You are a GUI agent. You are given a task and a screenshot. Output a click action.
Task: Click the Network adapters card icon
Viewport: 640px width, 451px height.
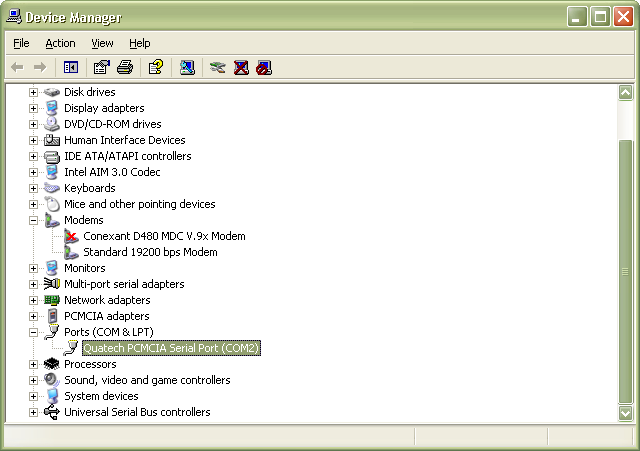point(52,300)
